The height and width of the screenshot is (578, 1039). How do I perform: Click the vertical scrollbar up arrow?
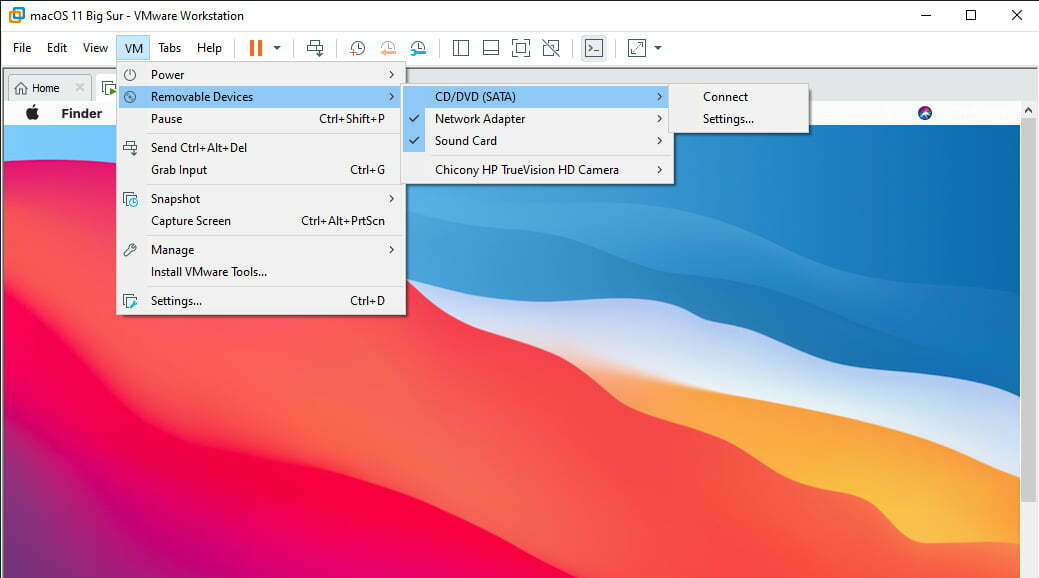[1028, 110]
